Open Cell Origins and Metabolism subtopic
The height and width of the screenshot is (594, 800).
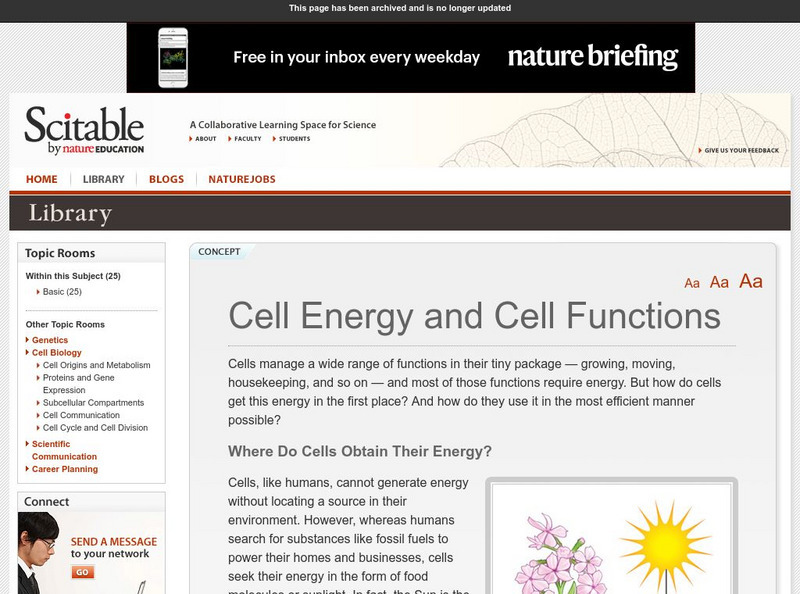[97, 365]
